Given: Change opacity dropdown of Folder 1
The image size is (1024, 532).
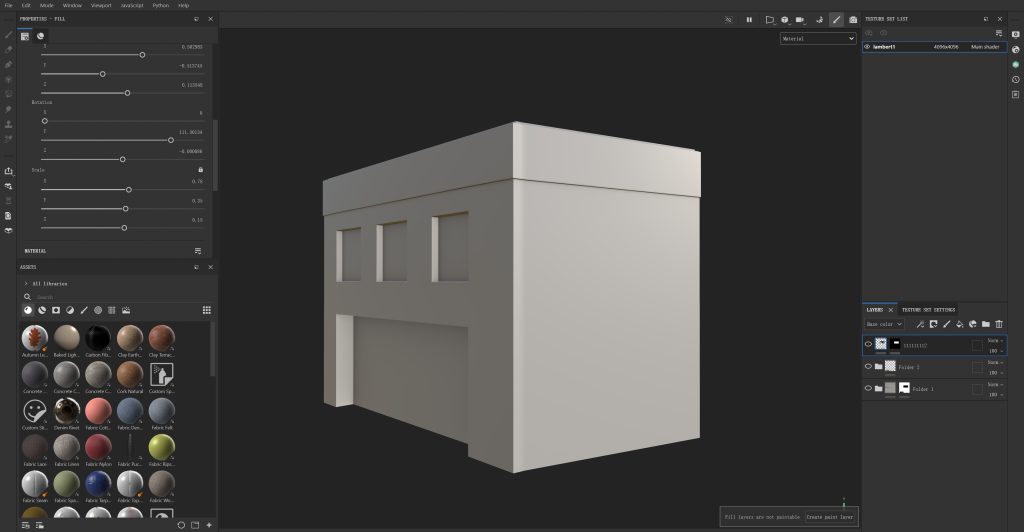Looking at the screenshot, I should coord(995,394).
